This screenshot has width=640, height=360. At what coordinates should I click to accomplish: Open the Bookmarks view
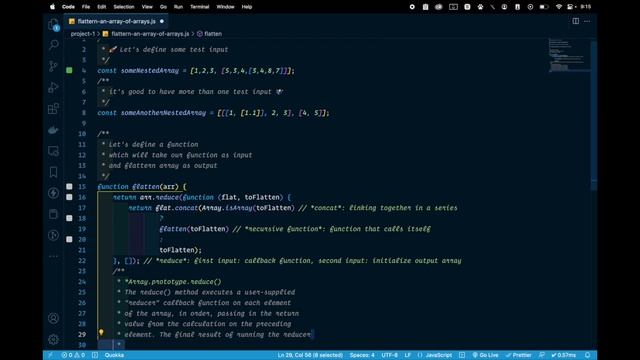(53, 172)
